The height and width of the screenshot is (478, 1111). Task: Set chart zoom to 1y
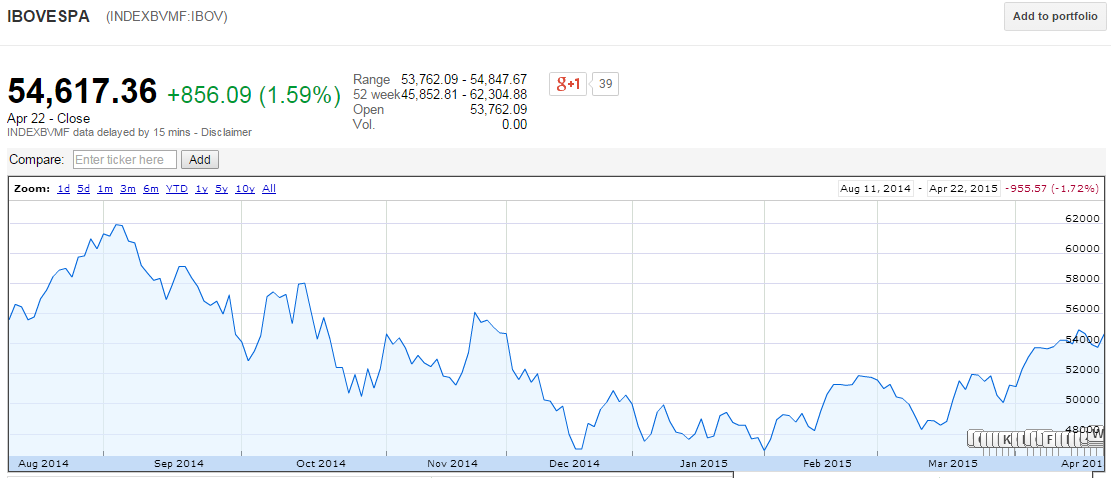click(x=201, y=189)
